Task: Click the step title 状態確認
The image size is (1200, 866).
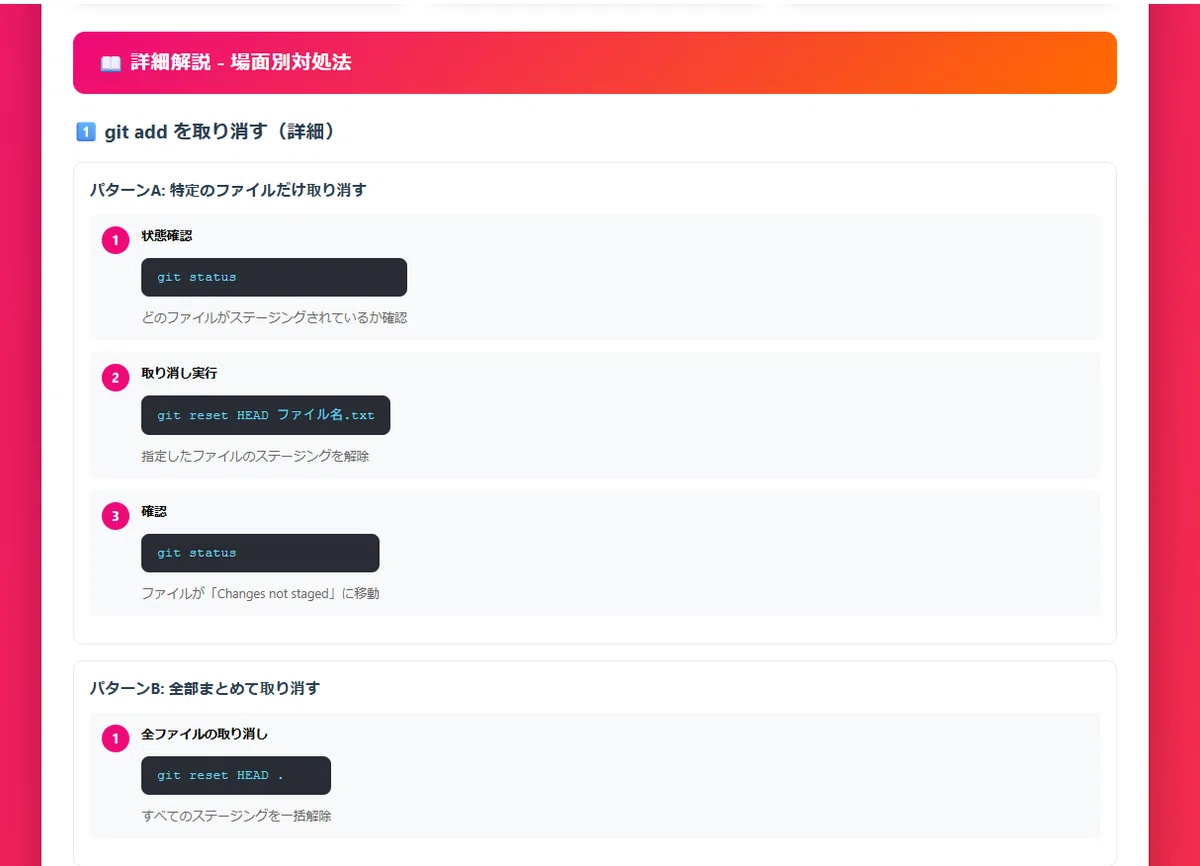Action: [167, 236]
